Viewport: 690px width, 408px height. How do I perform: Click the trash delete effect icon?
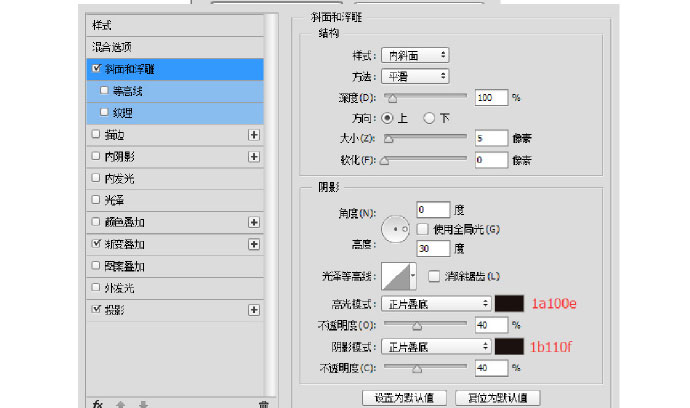[264, 404]
